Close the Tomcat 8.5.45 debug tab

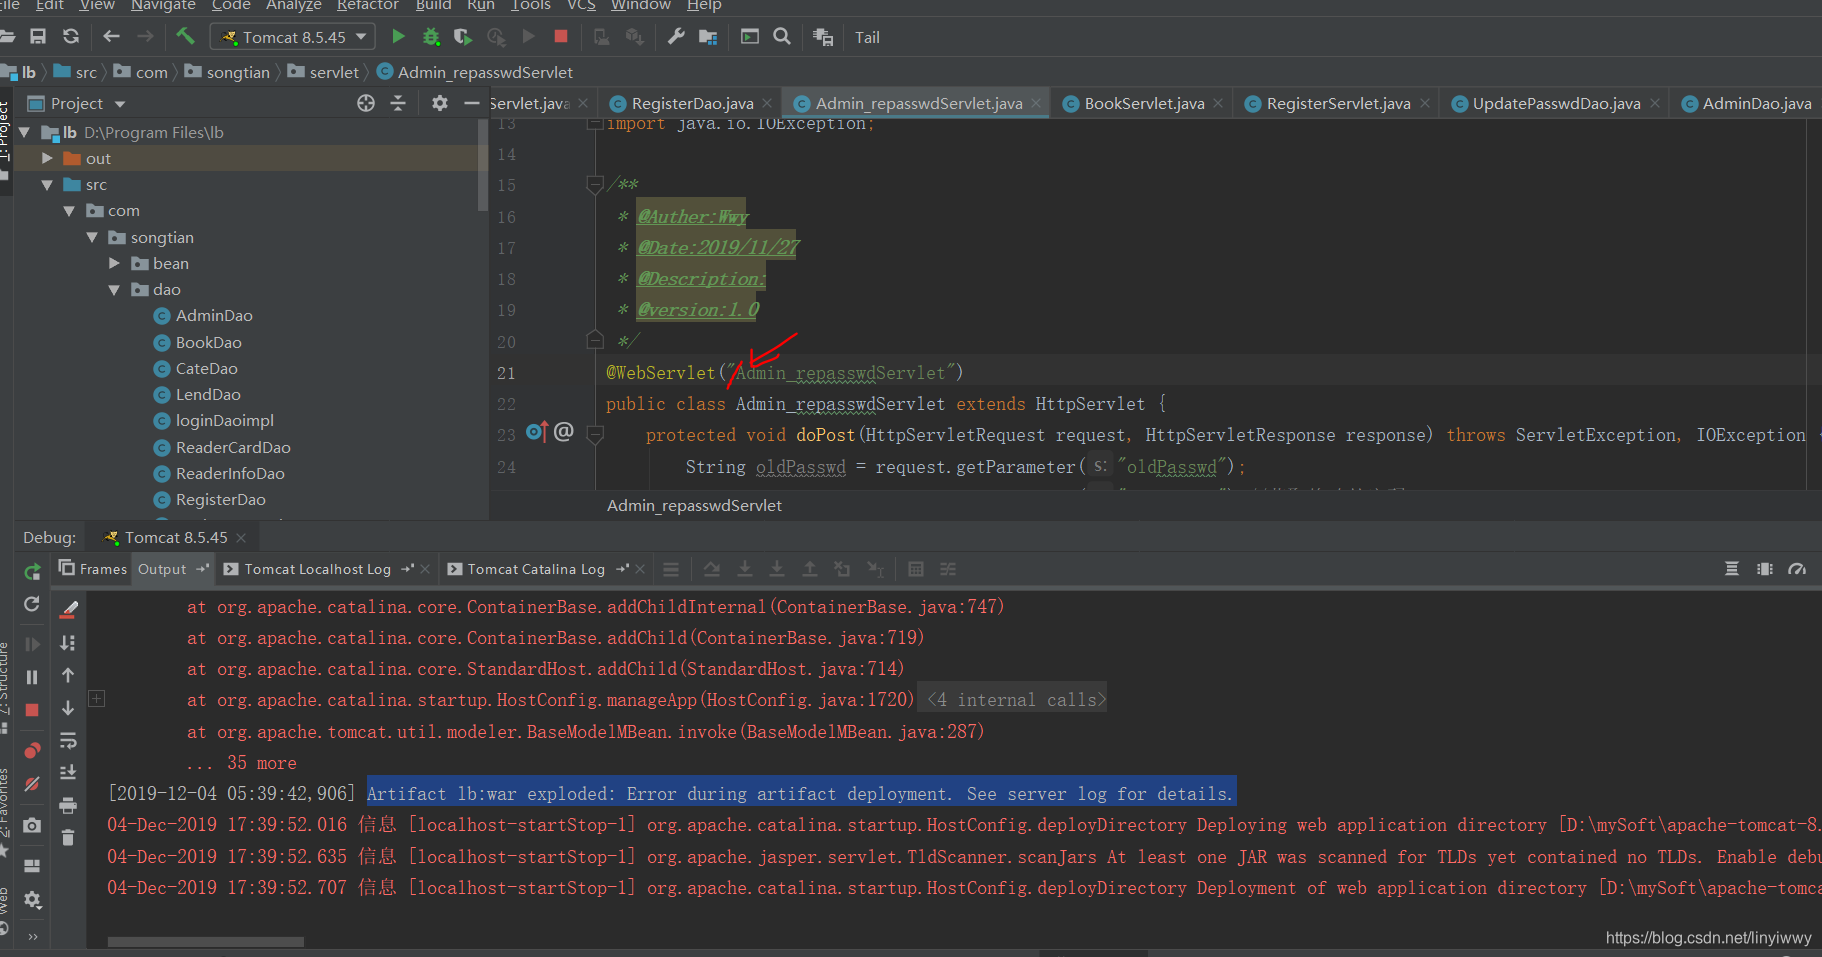[x=241, y=538]
